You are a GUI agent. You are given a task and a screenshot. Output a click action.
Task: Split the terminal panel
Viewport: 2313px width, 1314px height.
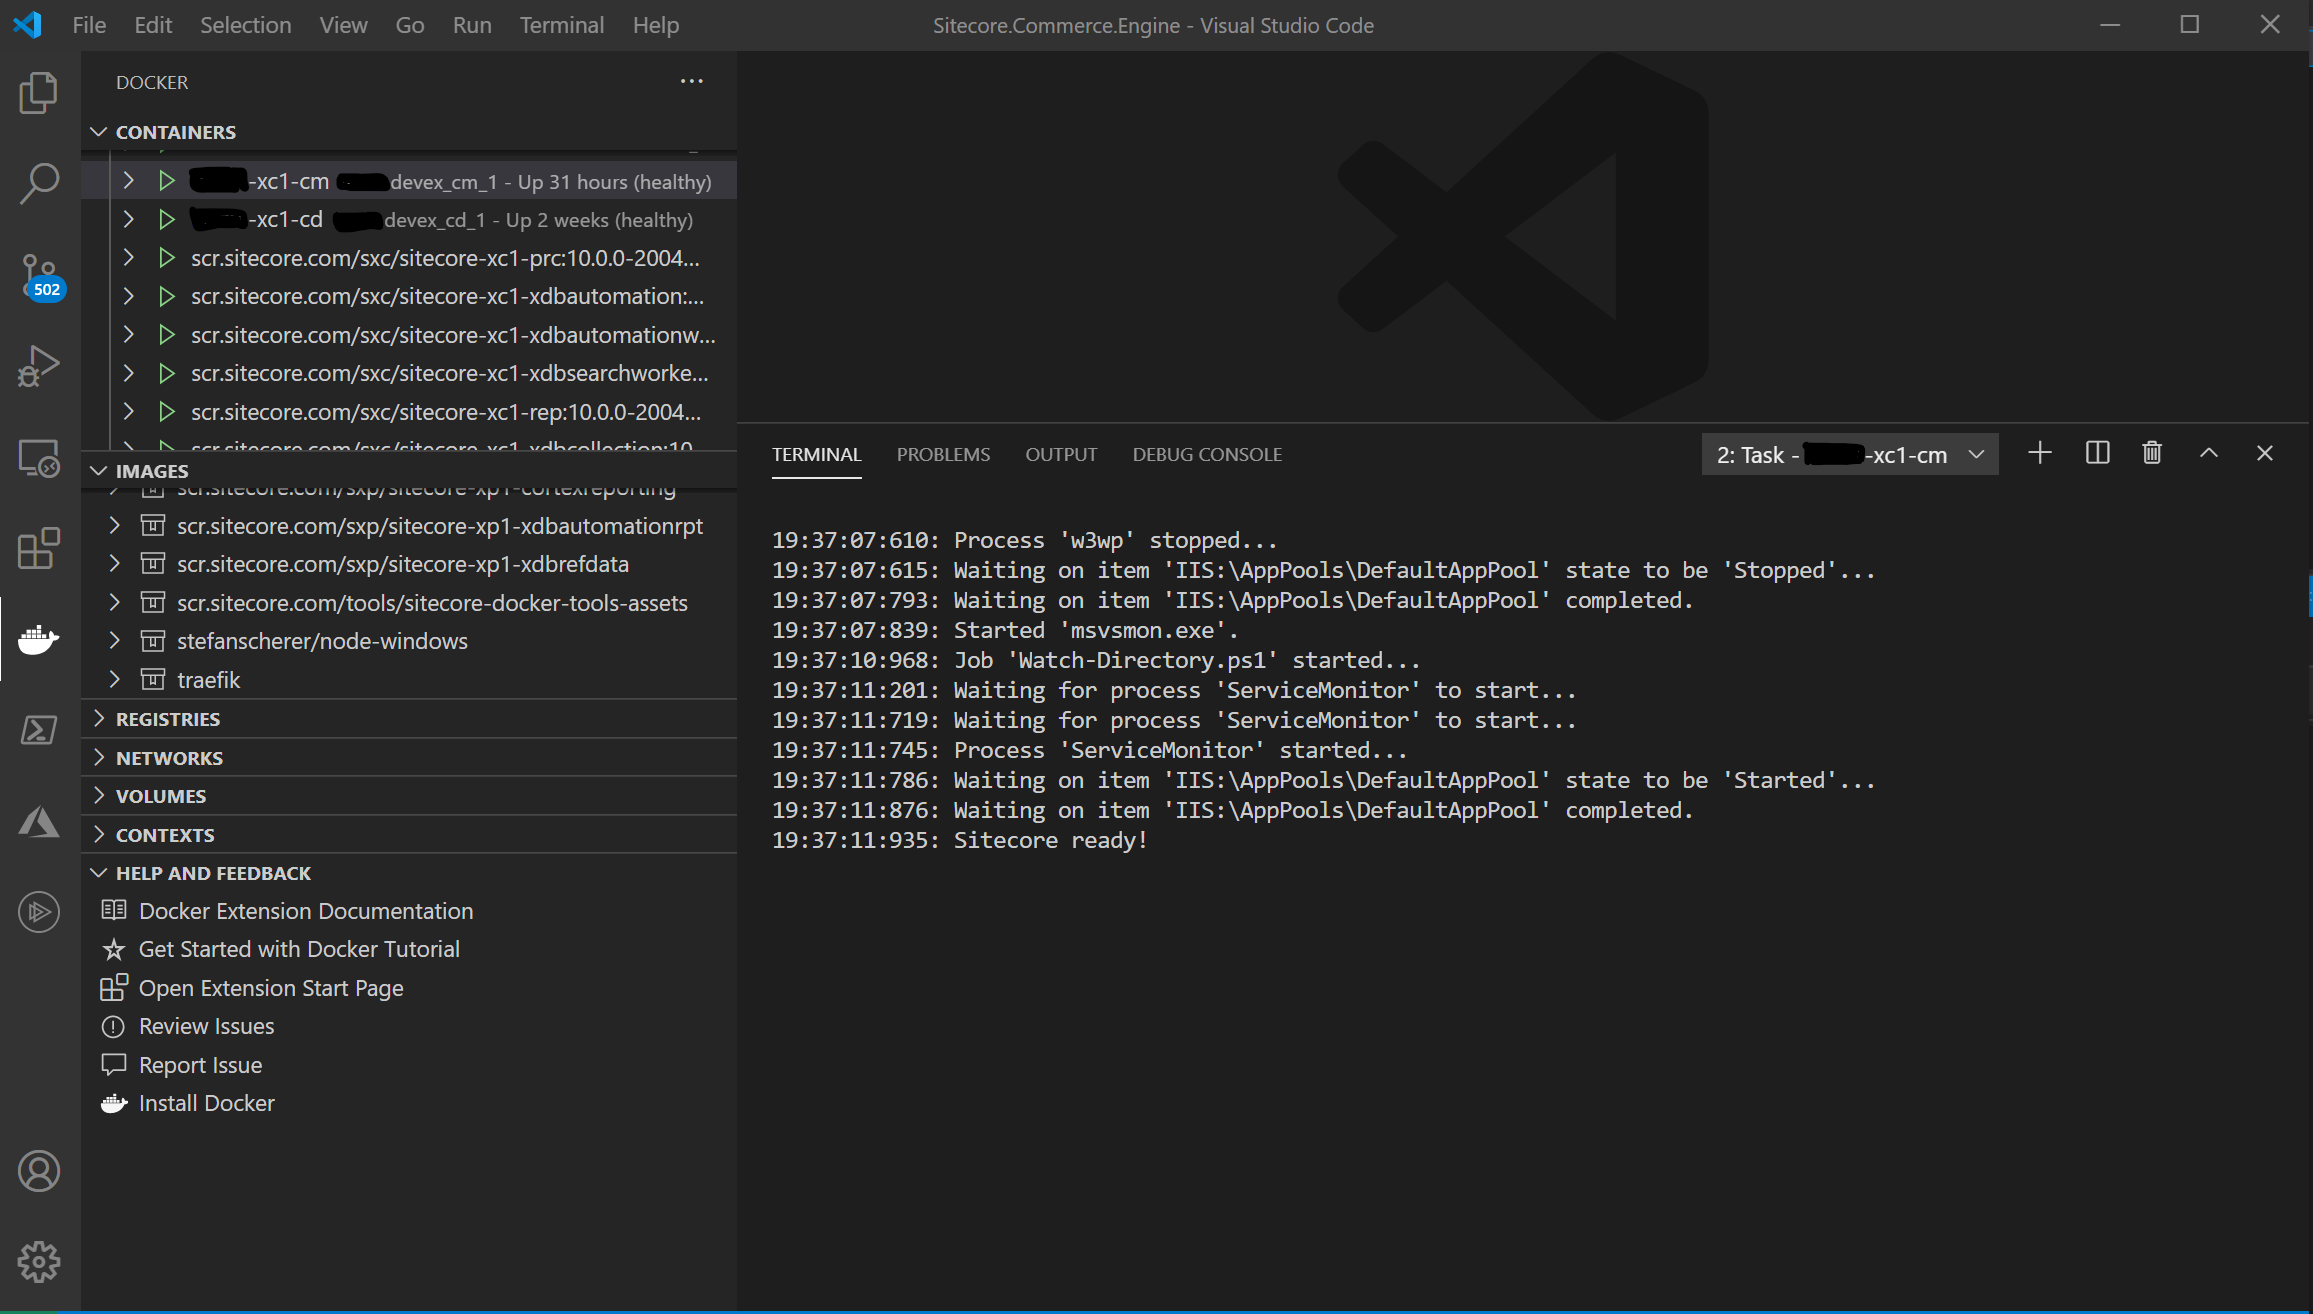click(x=2097, y=454)
